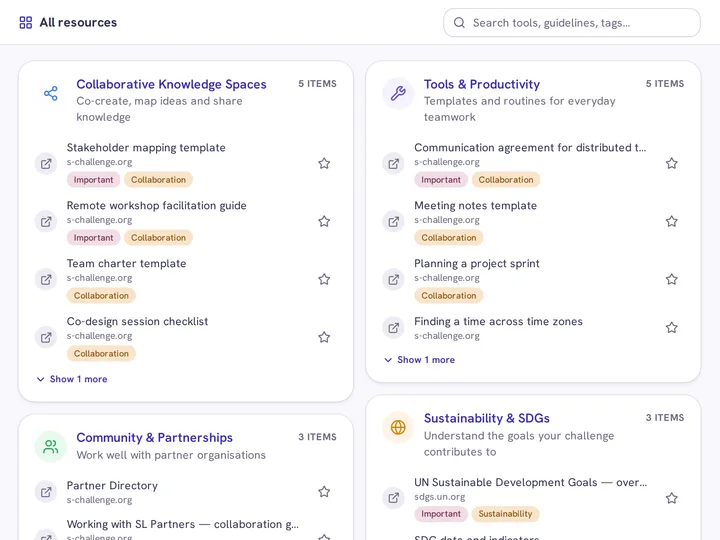Screen dimensions: 720x540
Task: Open external link icon for Team charter template
Action: pos(46,279)
